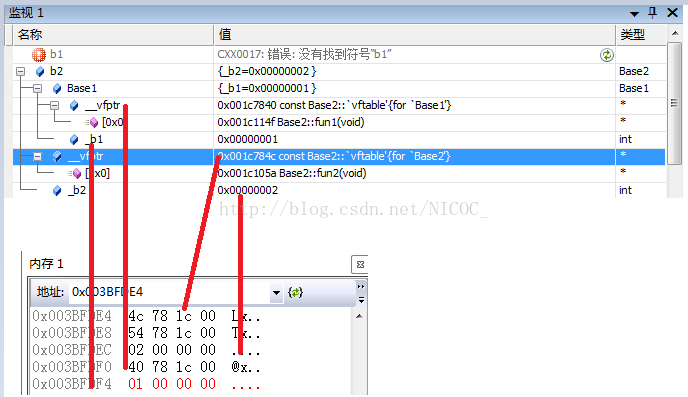This screenshot has height=397, width=688.
Task: Click the Watch 1 panel title
Action: [26, 13]
